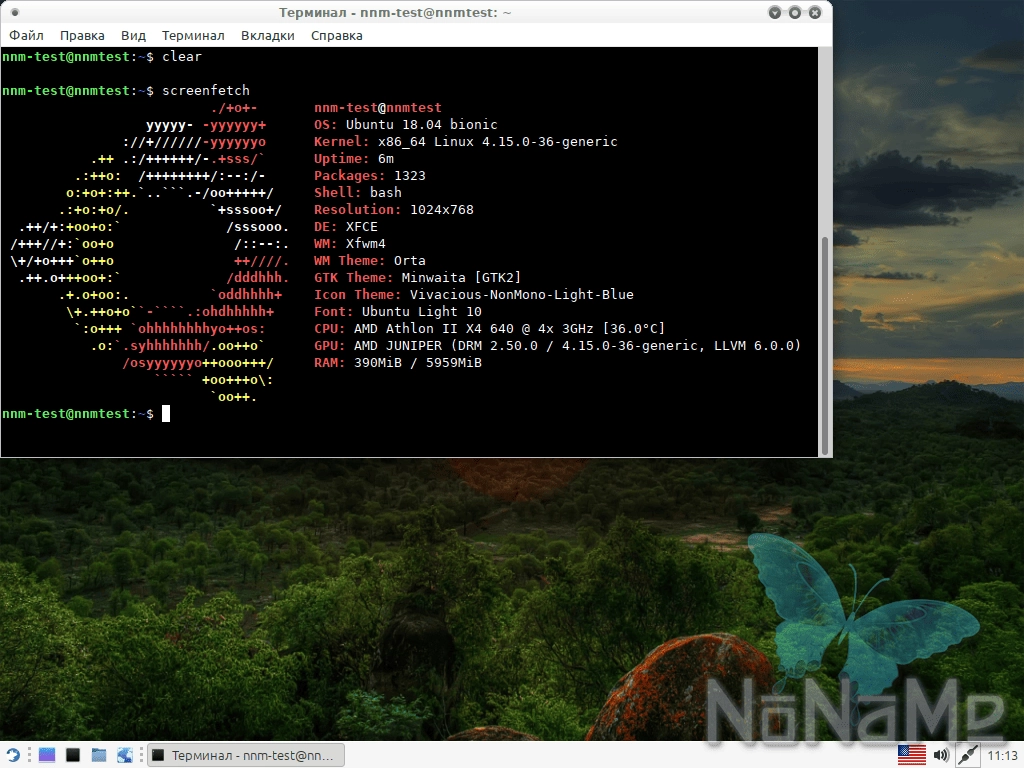Close the terminal window

815,12
